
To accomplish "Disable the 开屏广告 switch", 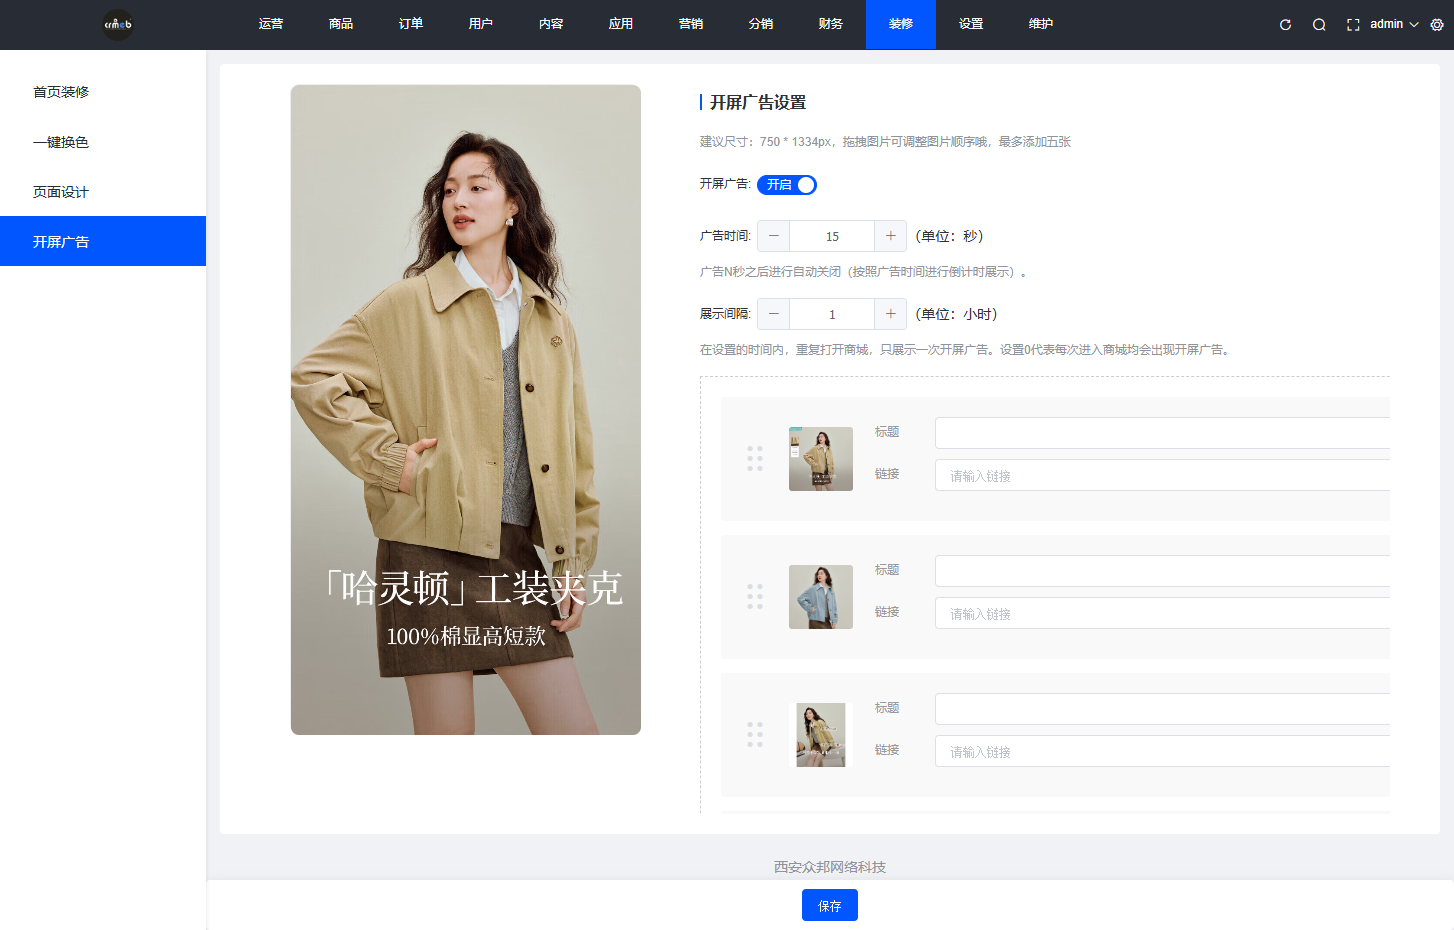I will (787, 184).
